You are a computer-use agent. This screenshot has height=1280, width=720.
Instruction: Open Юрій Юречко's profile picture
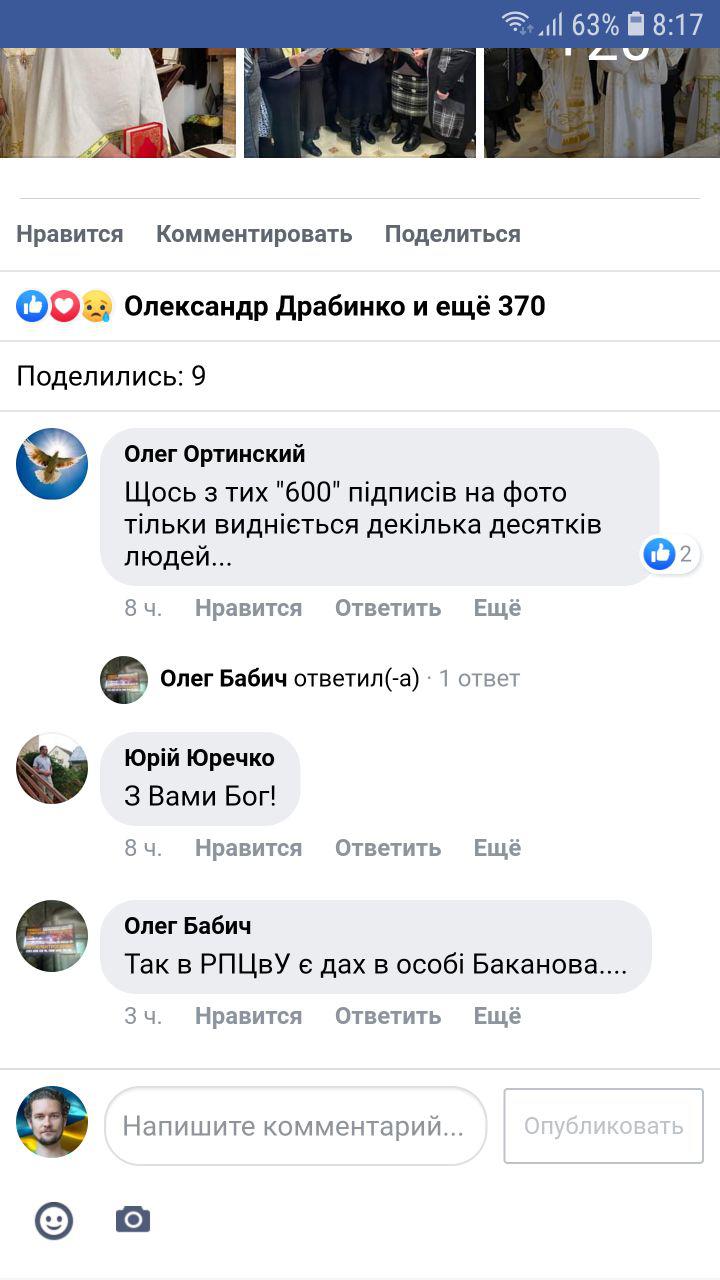tap(52, 768)
